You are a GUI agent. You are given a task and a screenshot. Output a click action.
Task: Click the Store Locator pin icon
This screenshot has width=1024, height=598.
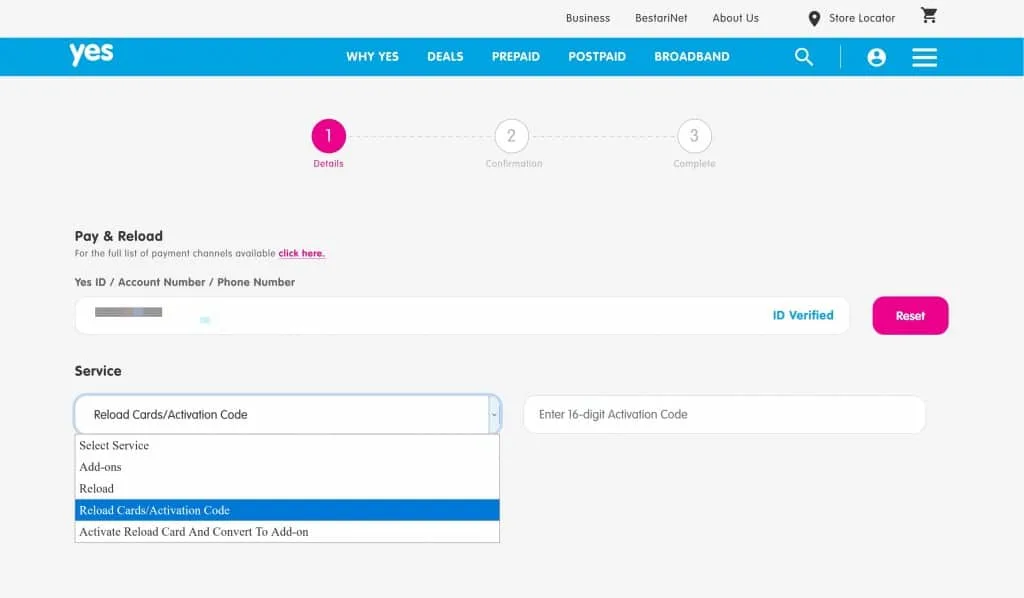pyautogui.click(x=814, y=19)
